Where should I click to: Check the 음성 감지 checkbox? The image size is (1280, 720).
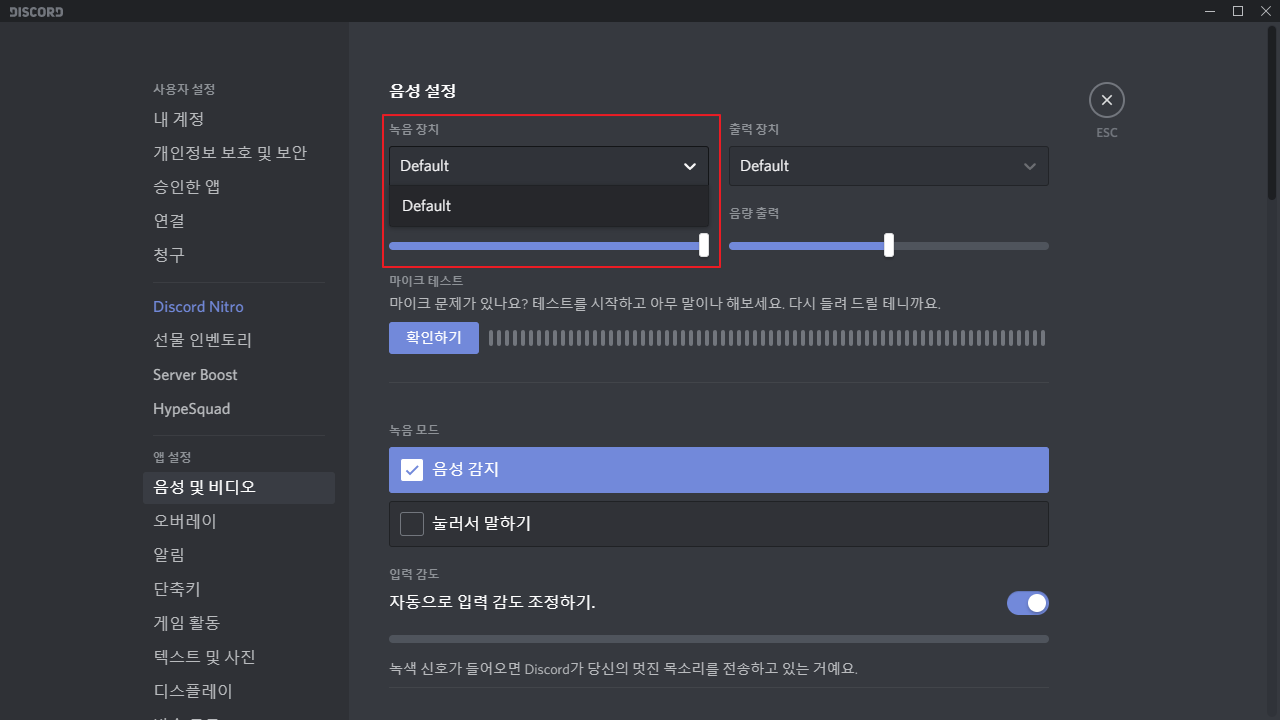[412, 470]
